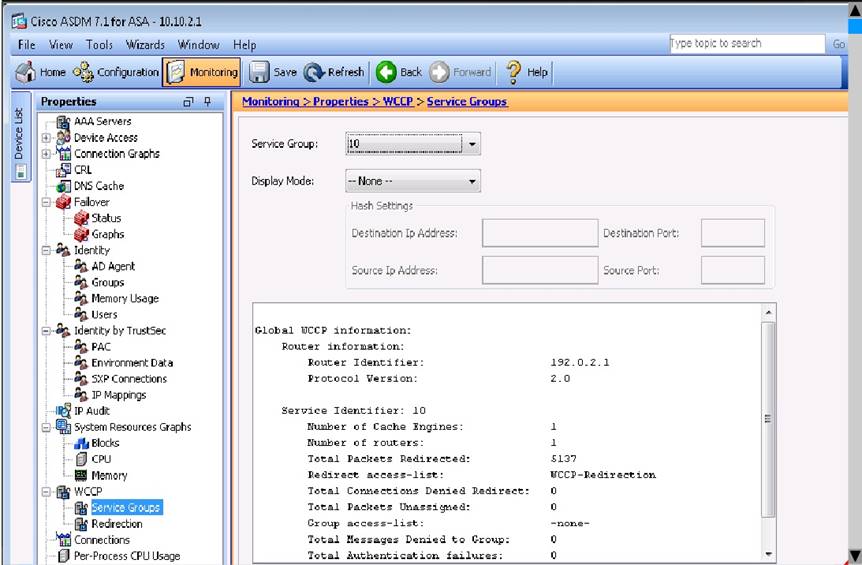Open the Display Mode dropdown
862x565 pixels.
click(x=473, y=182)
